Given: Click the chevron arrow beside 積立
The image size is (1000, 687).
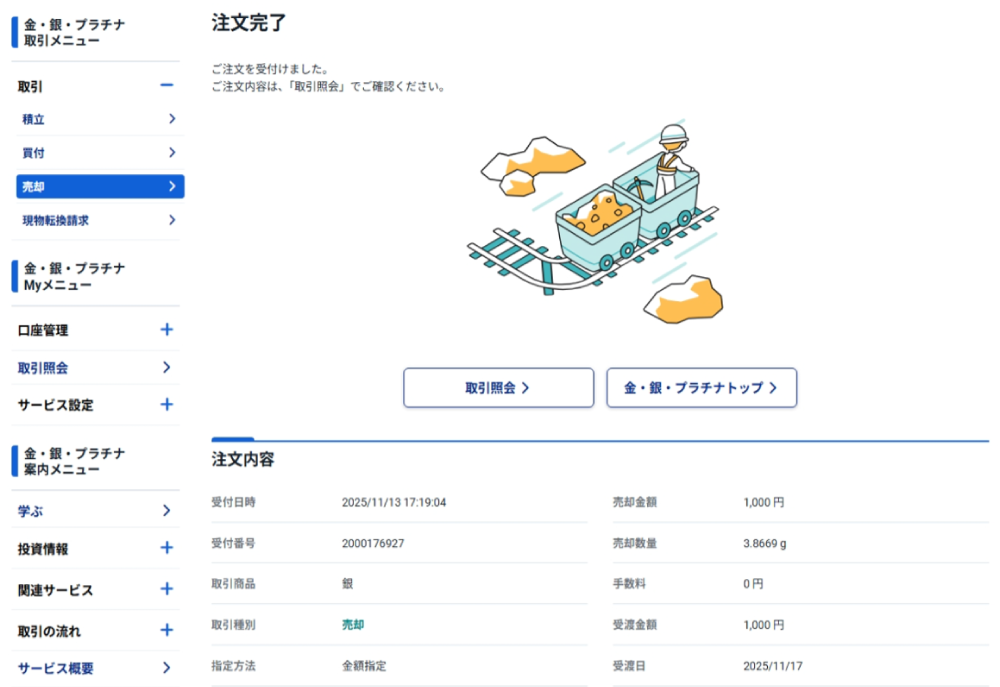Looking at the screenshot, I should [172, 119].
